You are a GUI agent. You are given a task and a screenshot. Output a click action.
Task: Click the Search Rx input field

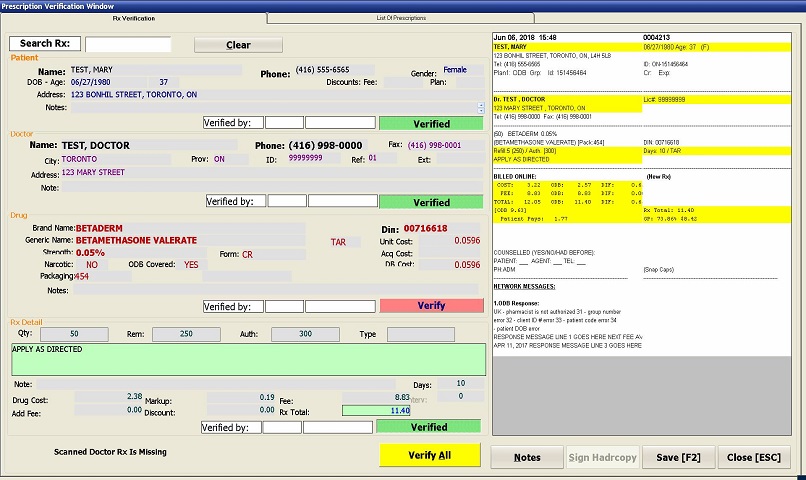click(x=128, y=44)
